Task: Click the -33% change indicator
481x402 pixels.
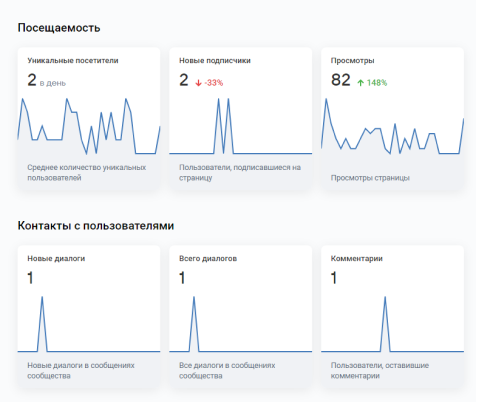Action: coord(214,83)
